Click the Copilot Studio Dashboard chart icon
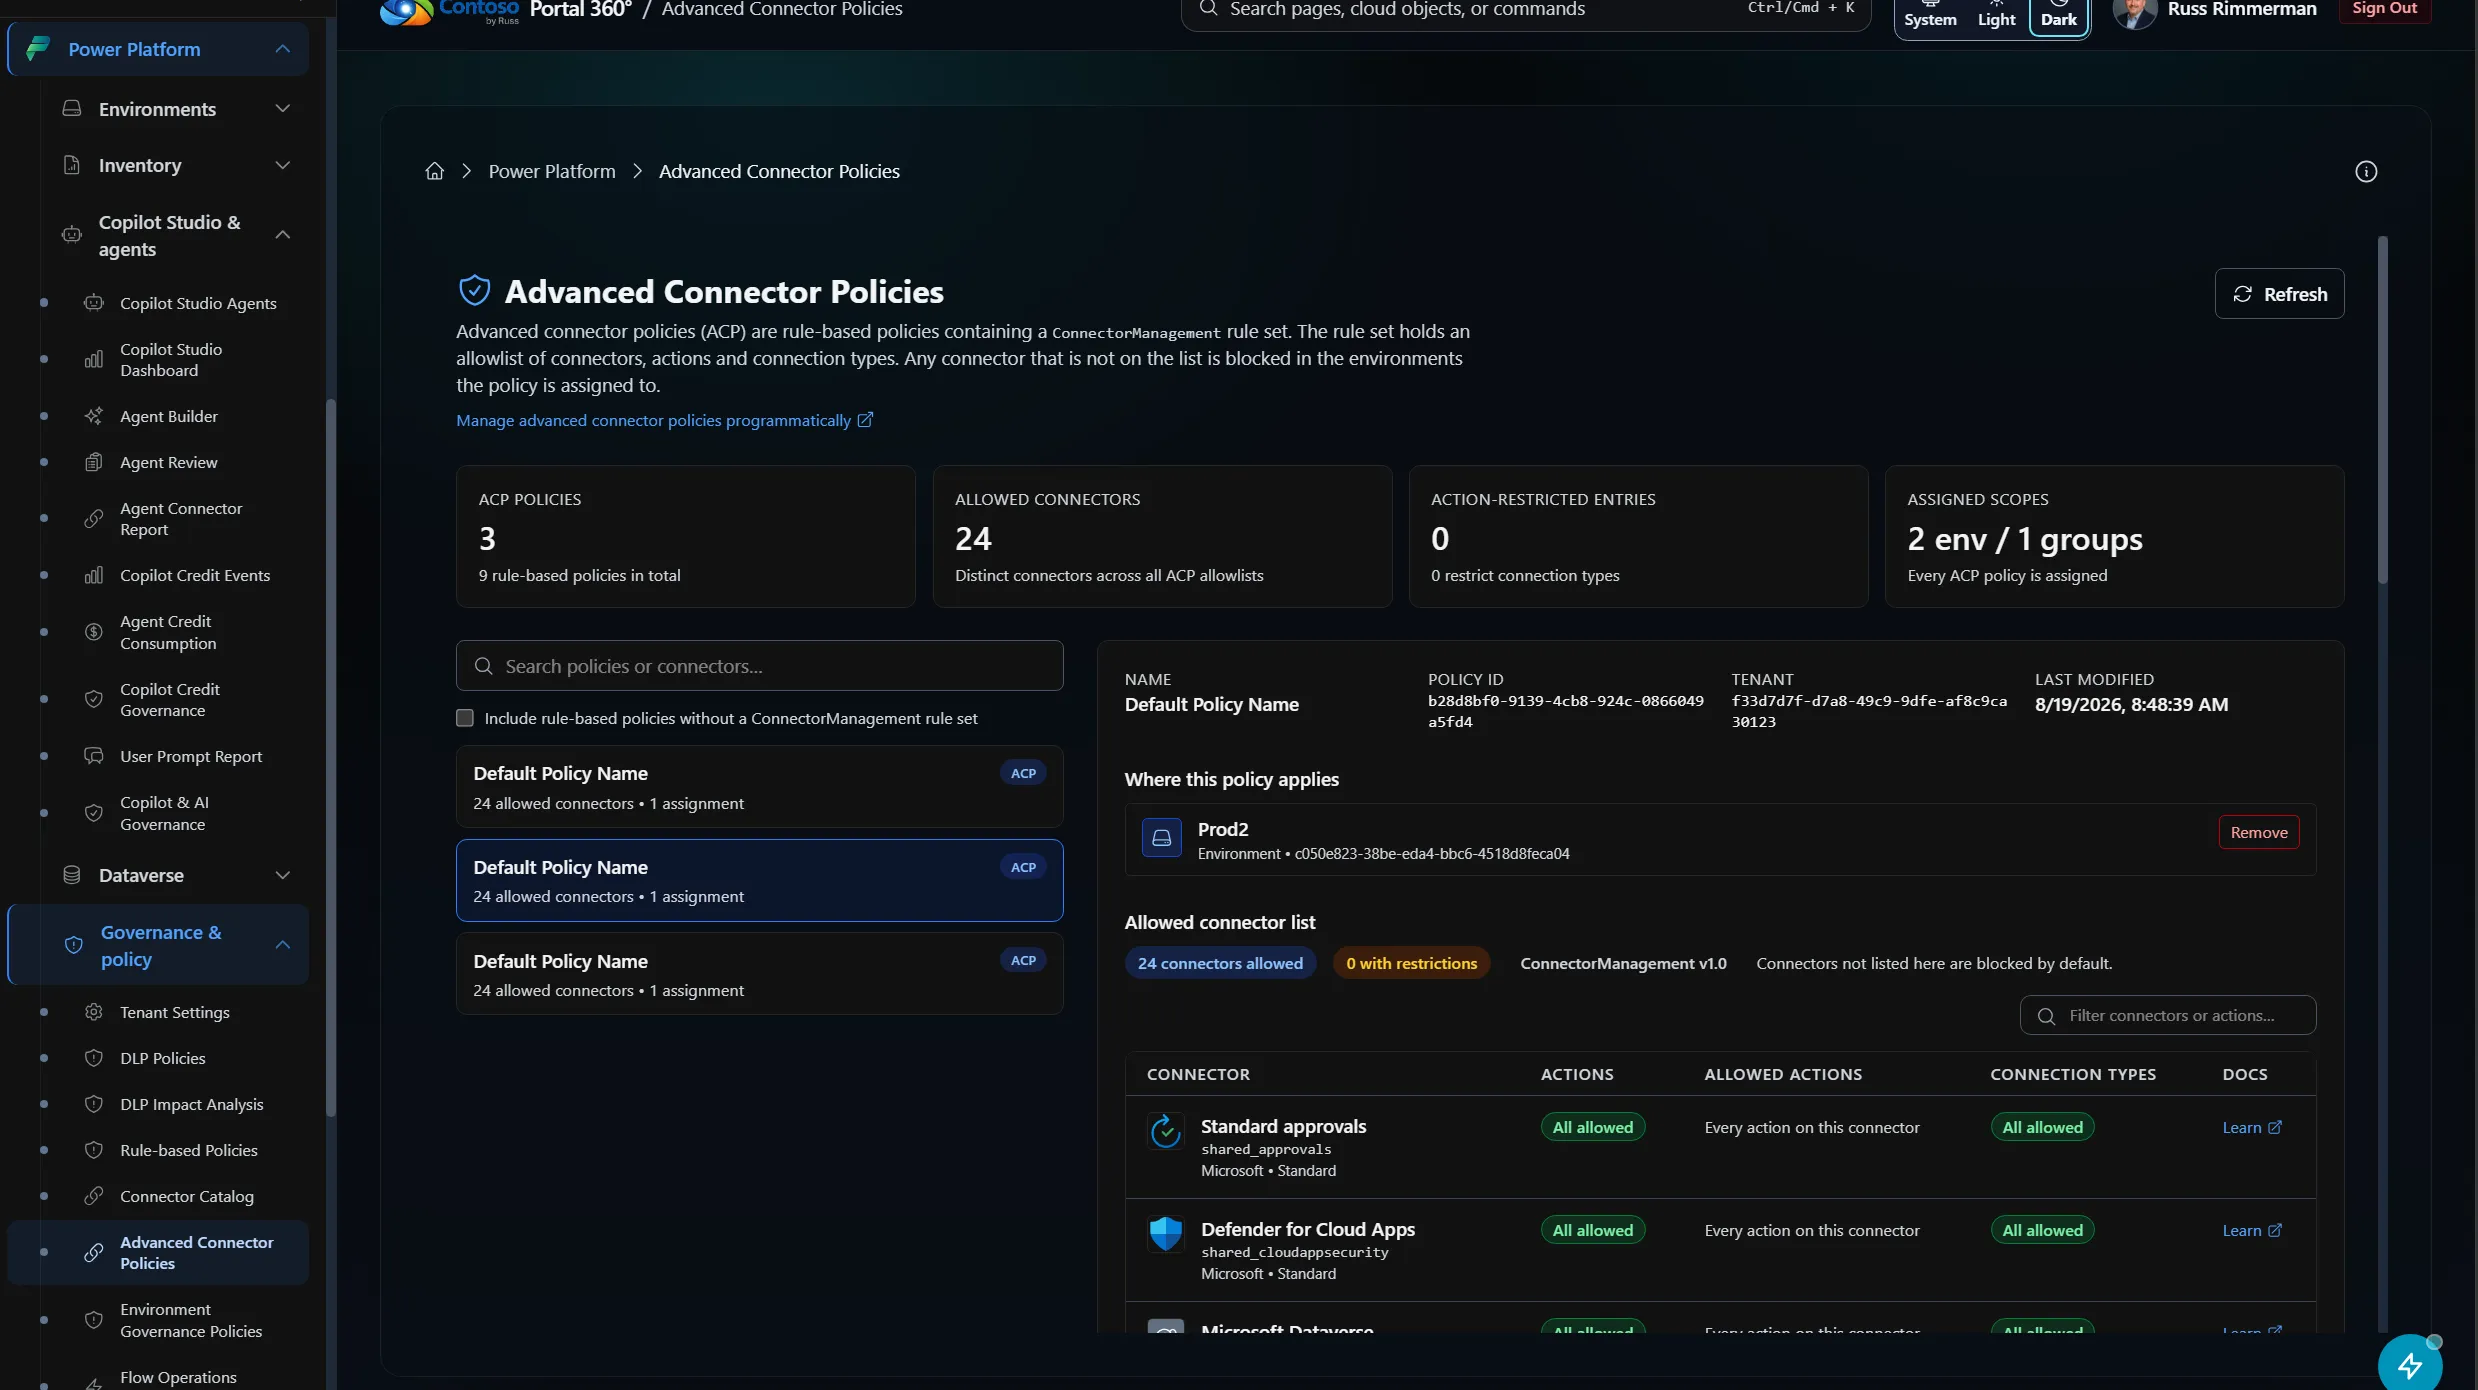This screenshot has width=2478, height=1390. (94, 359)
